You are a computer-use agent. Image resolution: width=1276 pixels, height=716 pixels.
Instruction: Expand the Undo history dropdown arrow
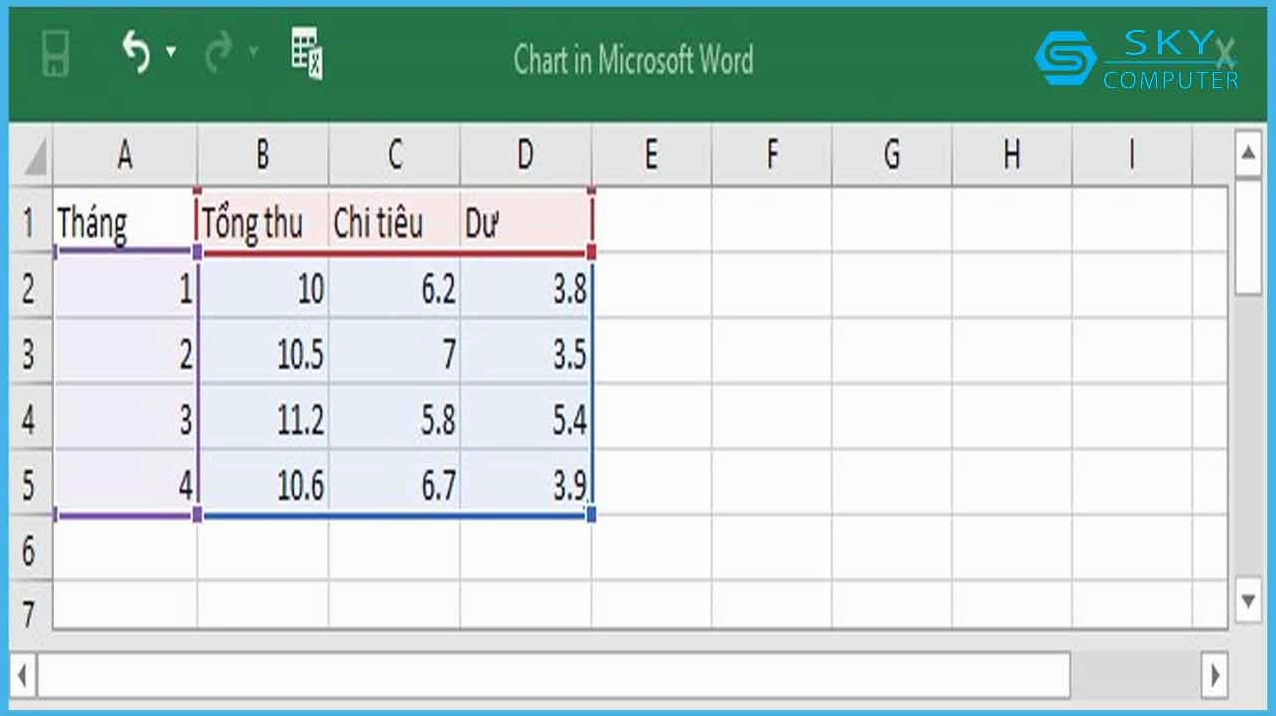171,51
